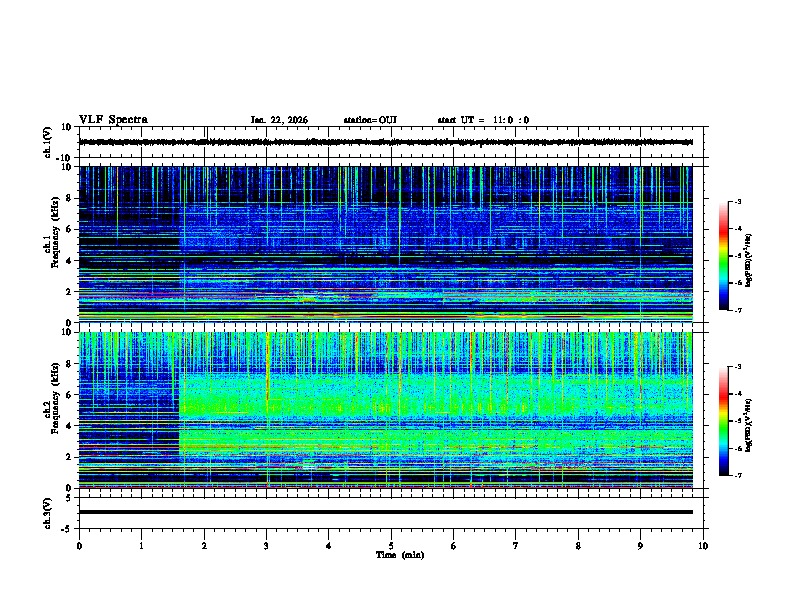Viewport: 792px width, 612px height.
Task: Click the time axis tick label 3
Action: tap(266, 546)
